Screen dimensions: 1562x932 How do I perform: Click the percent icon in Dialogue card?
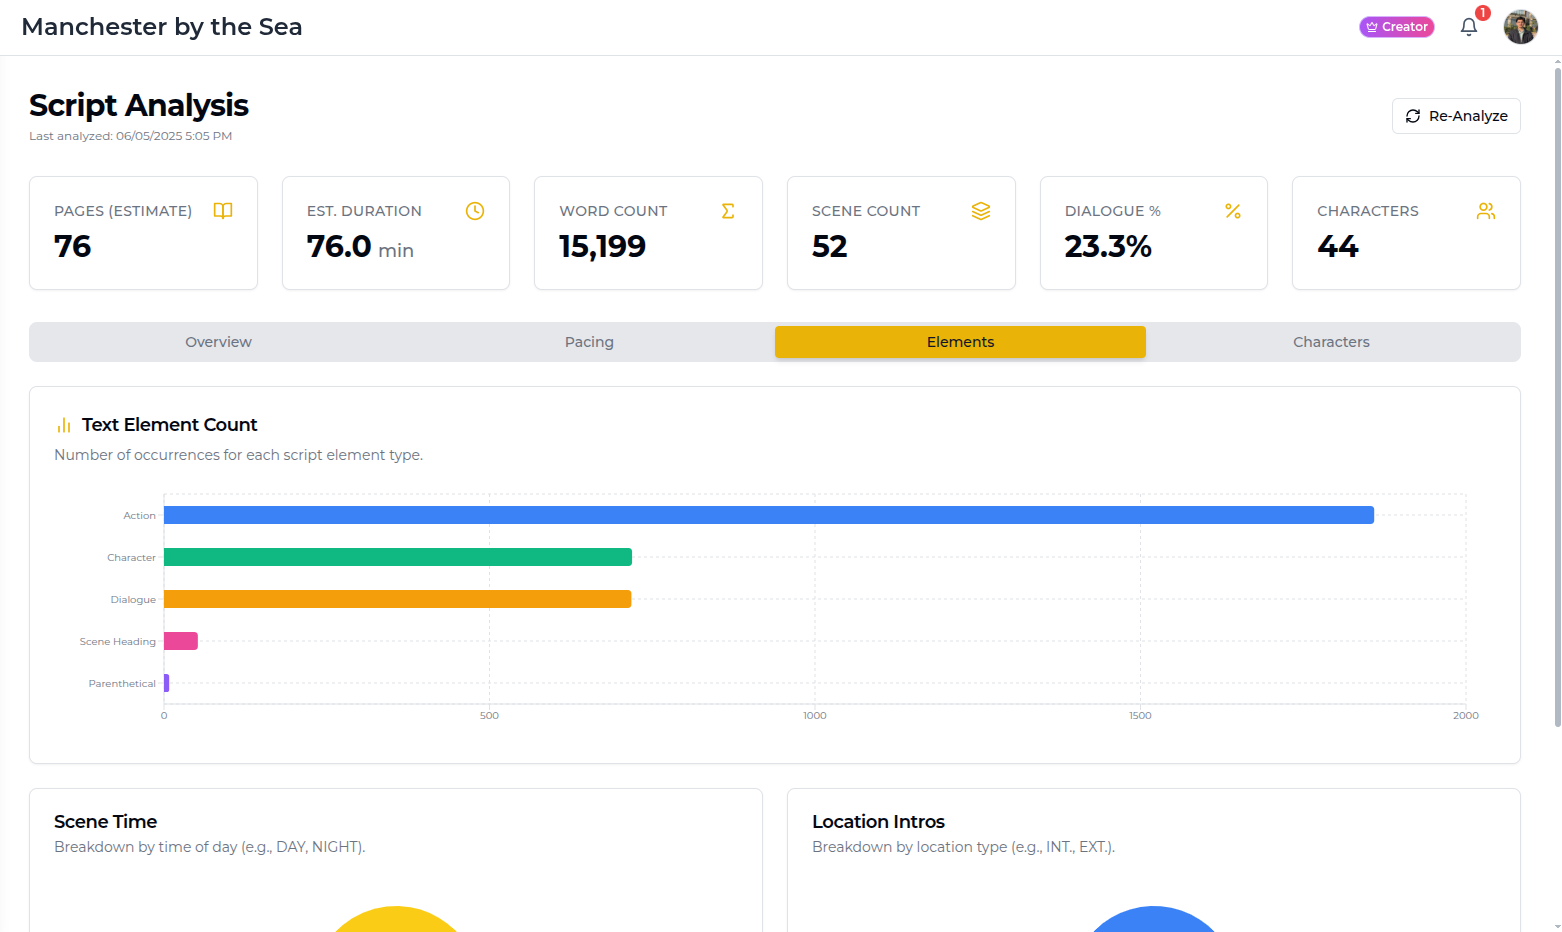point(1233,211)
